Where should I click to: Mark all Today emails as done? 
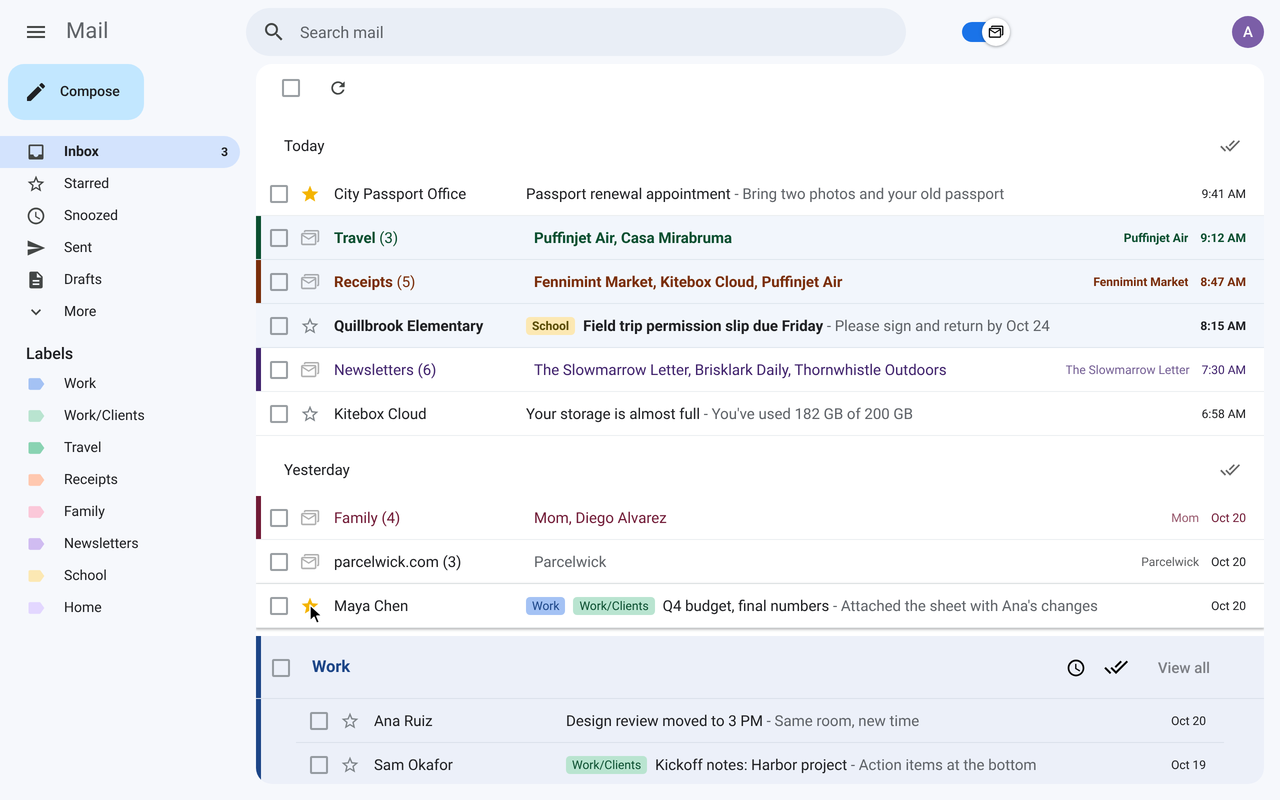pyautogui.click(x=1230, y=146)
